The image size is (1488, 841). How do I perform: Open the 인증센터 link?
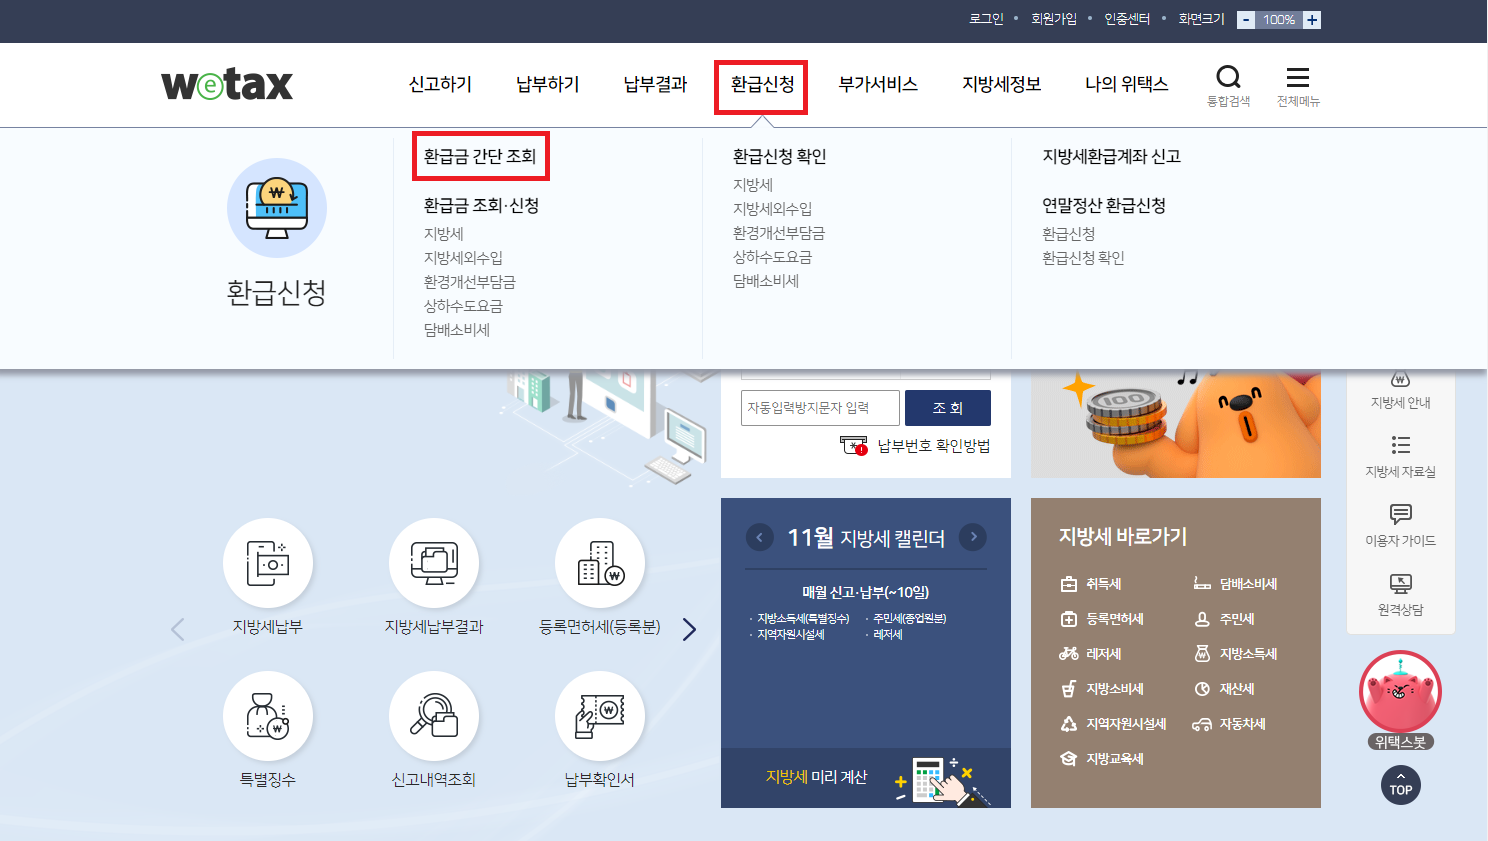click(1127, 19)
